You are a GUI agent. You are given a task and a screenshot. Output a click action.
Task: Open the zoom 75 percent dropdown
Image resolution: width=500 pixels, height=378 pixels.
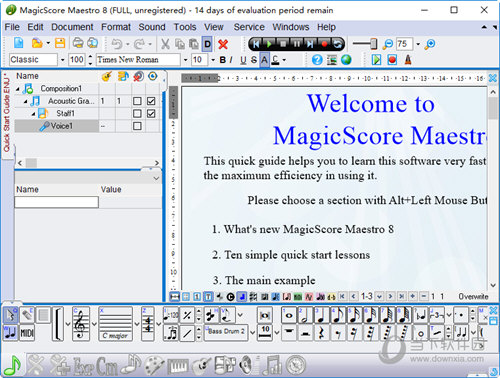(x=418, y=44)
